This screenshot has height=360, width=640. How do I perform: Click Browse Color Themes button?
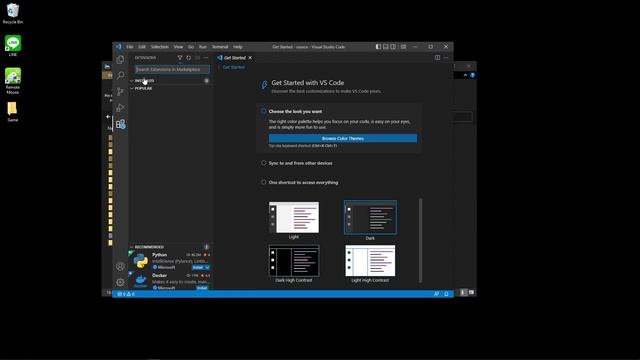pyautogui.click(x=343, y=138)
